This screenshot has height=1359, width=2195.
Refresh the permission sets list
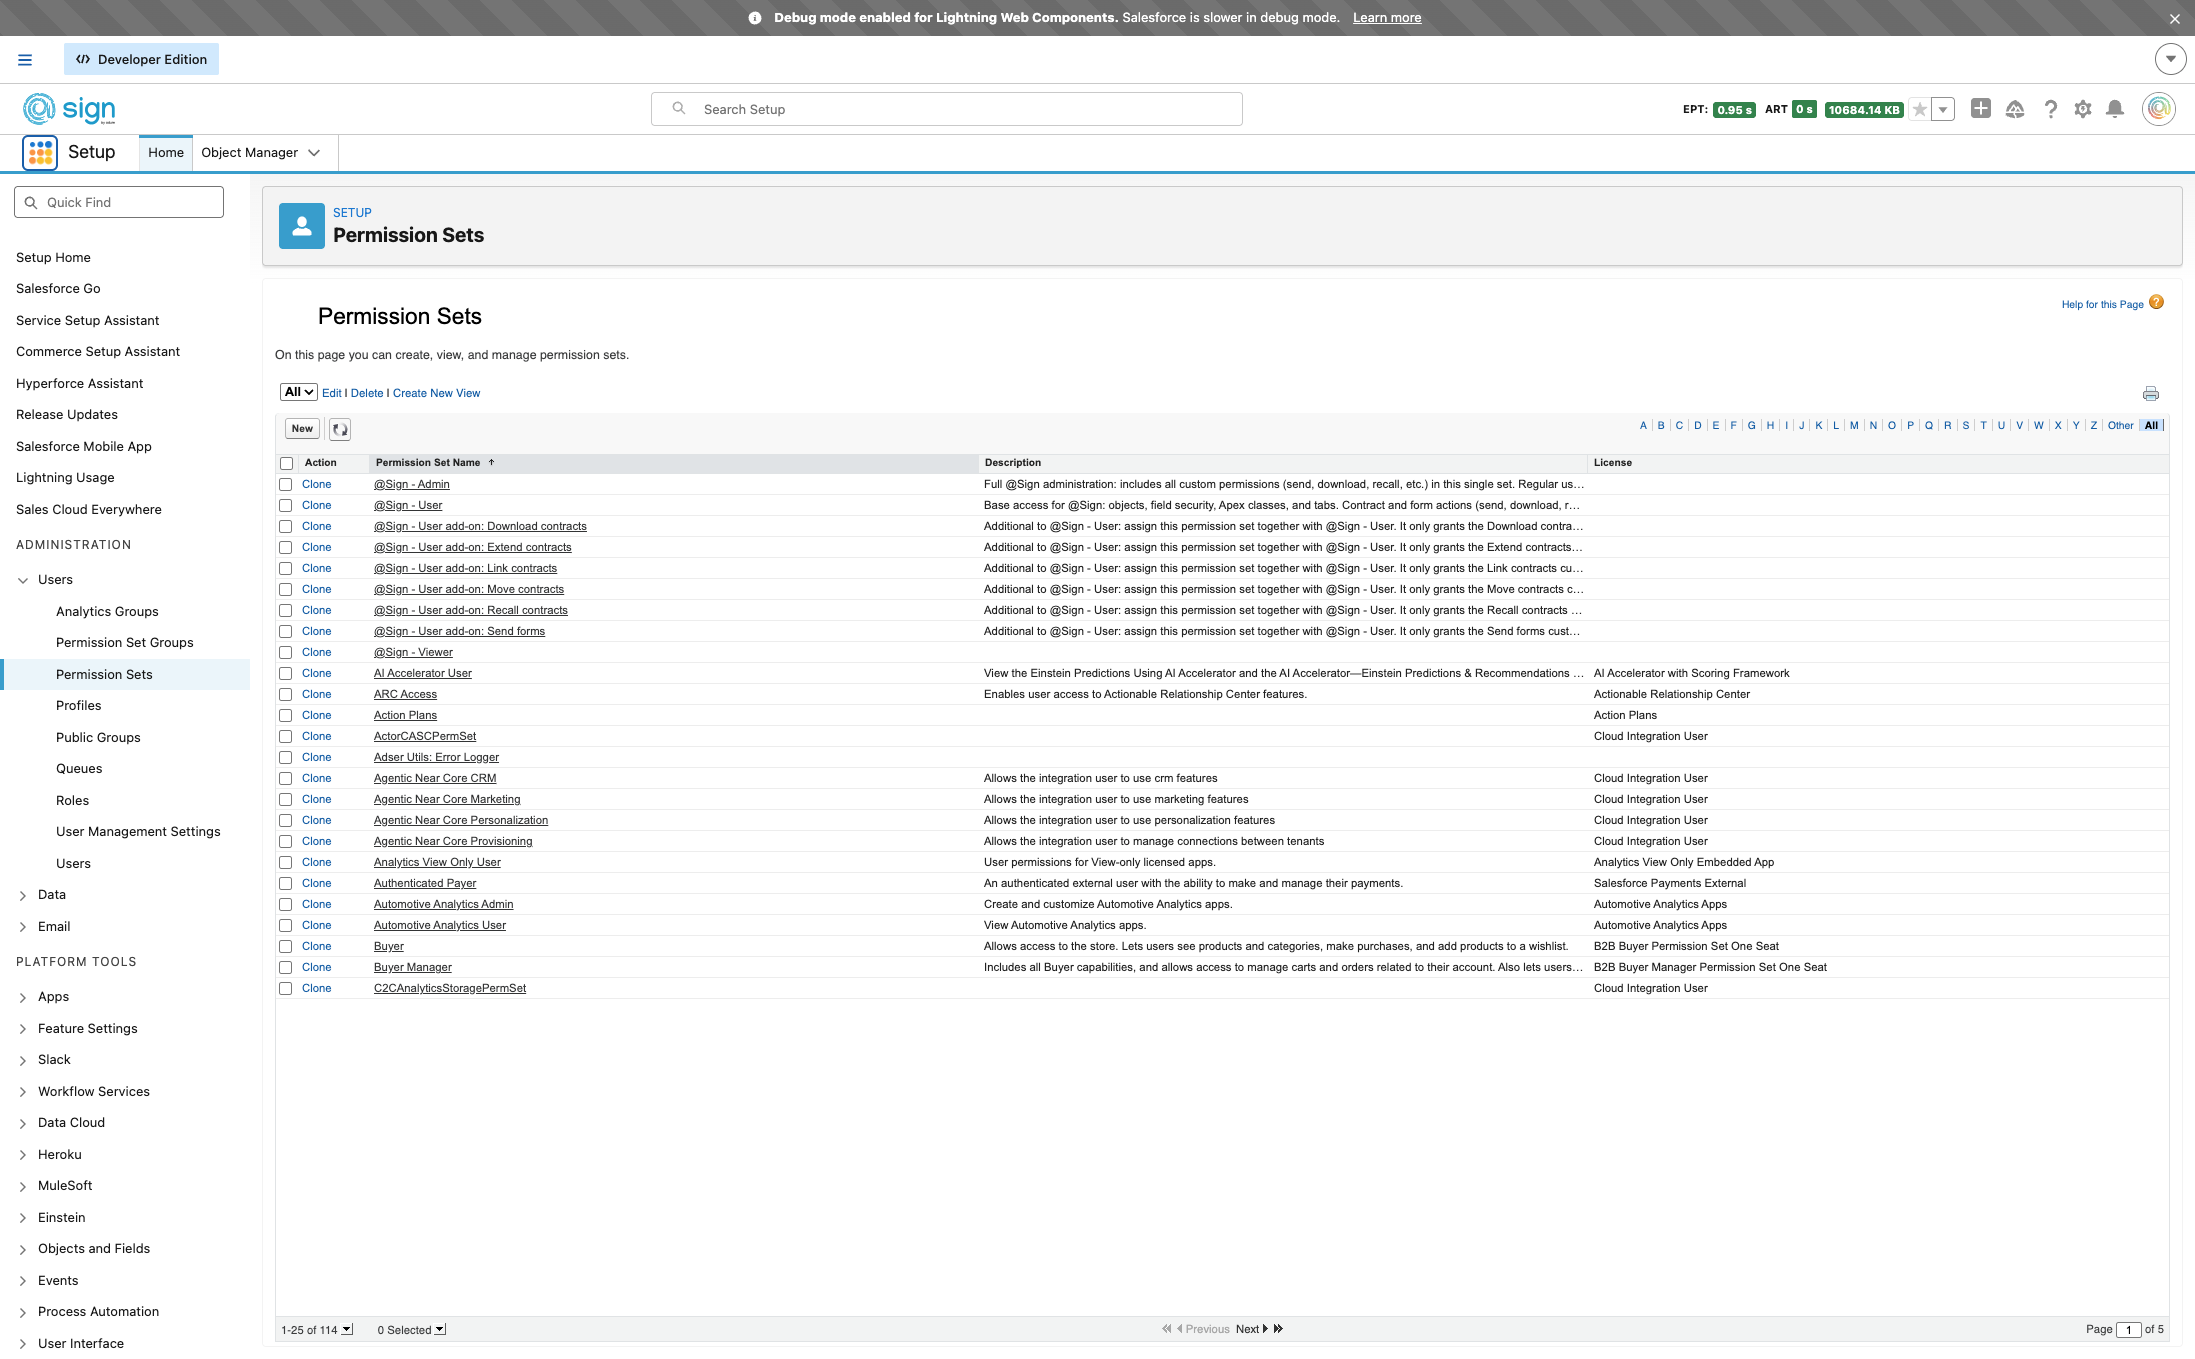pyautogui.click(x=340, y=429)
